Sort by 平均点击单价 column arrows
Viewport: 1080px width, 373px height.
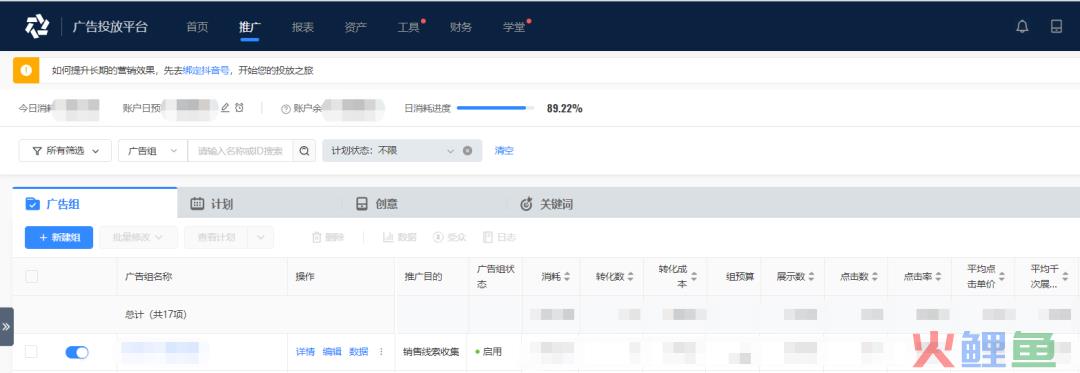click(1002, 277)
